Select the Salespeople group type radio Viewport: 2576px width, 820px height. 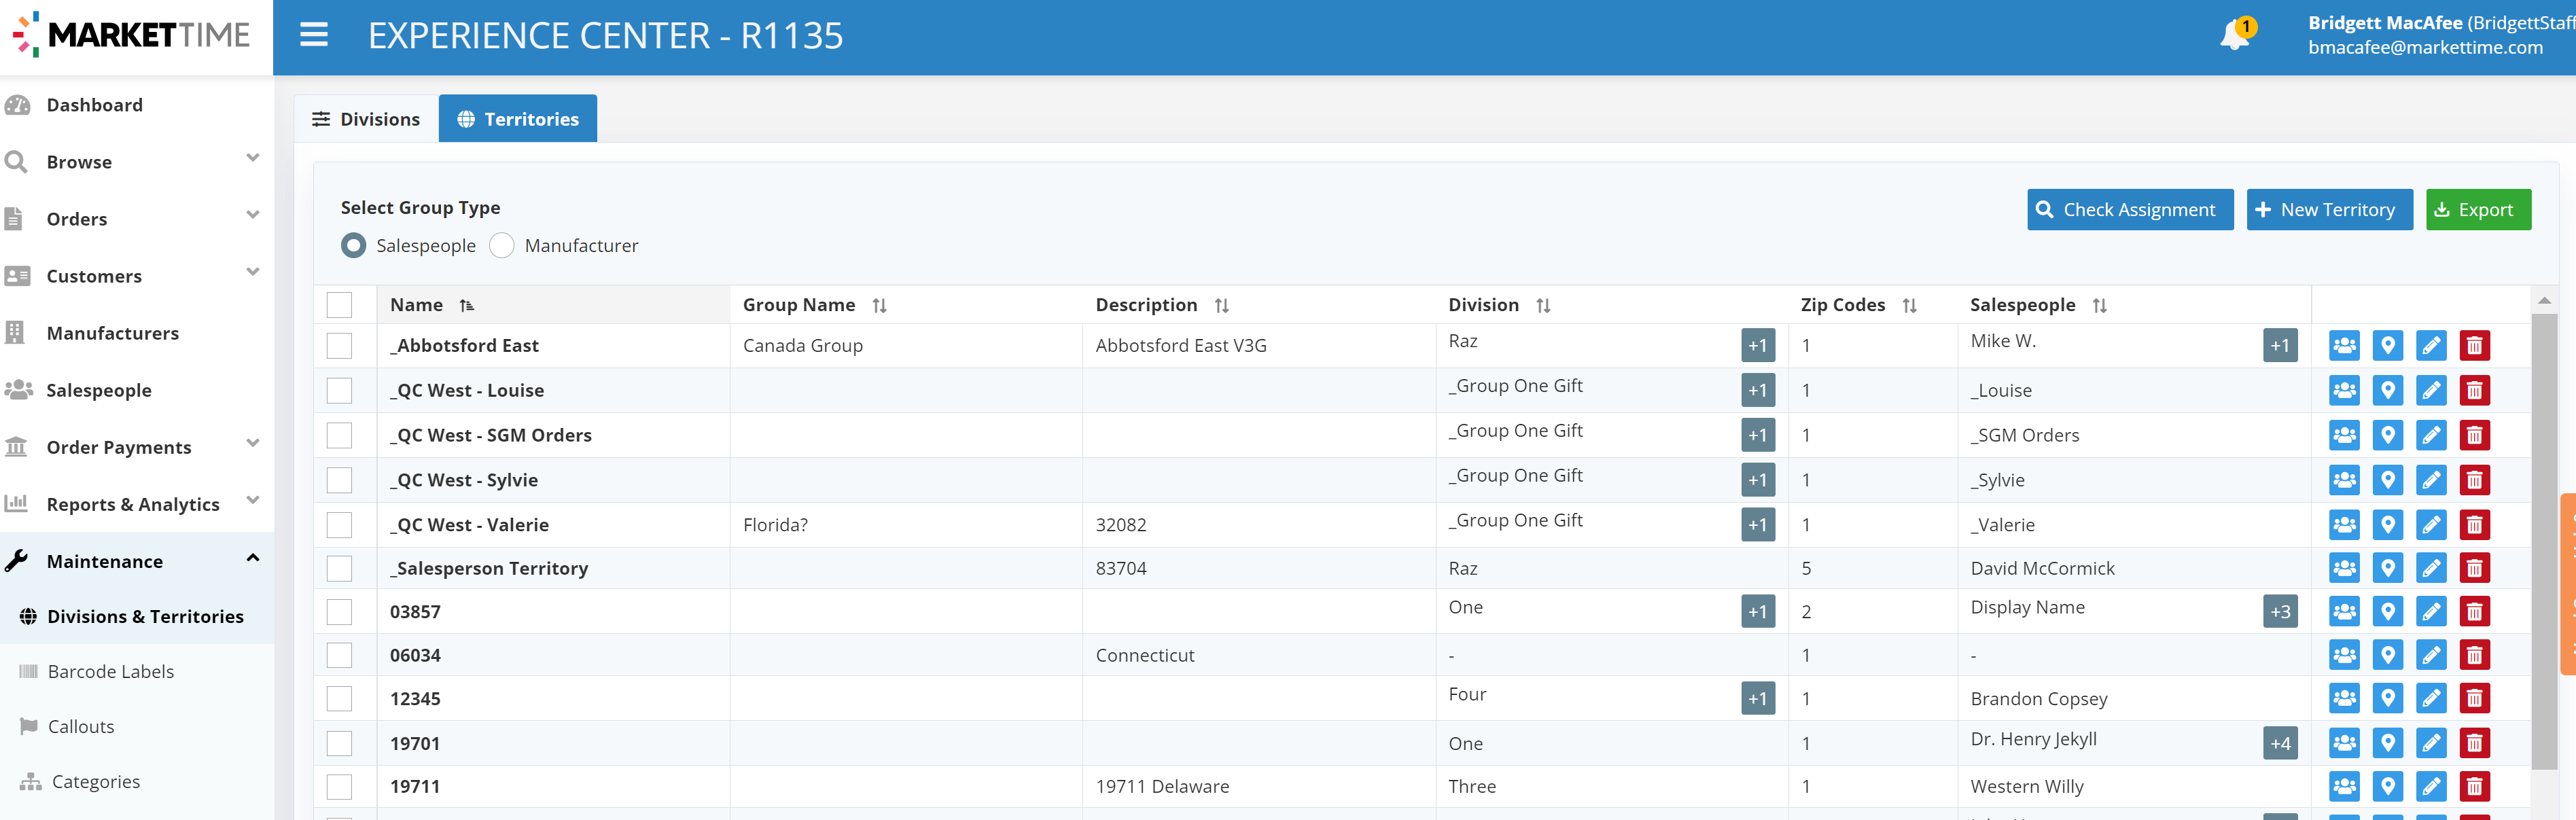coord(353,246)
